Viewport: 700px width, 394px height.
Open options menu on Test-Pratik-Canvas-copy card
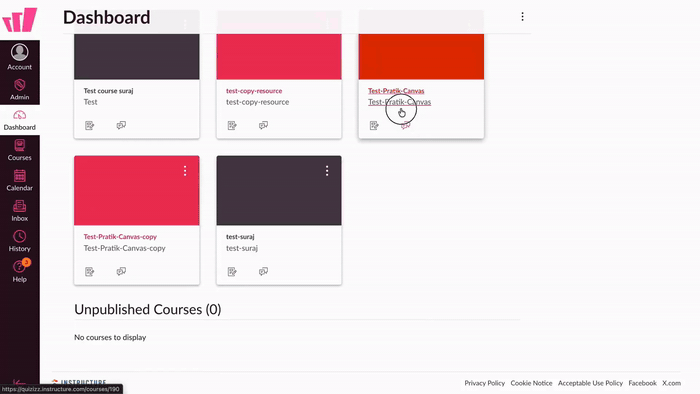(x=185, y=171)
